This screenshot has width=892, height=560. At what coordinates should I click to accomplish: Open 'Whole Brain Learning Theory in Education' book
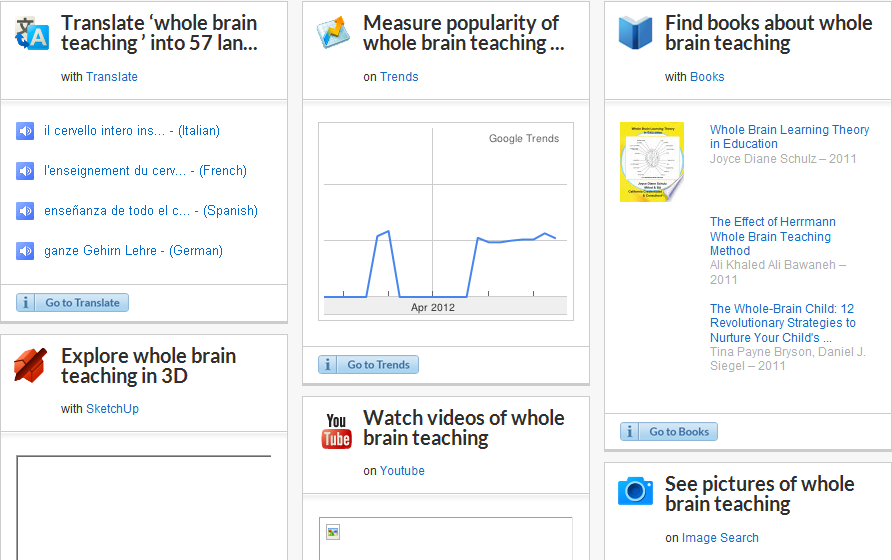[790, 137]
